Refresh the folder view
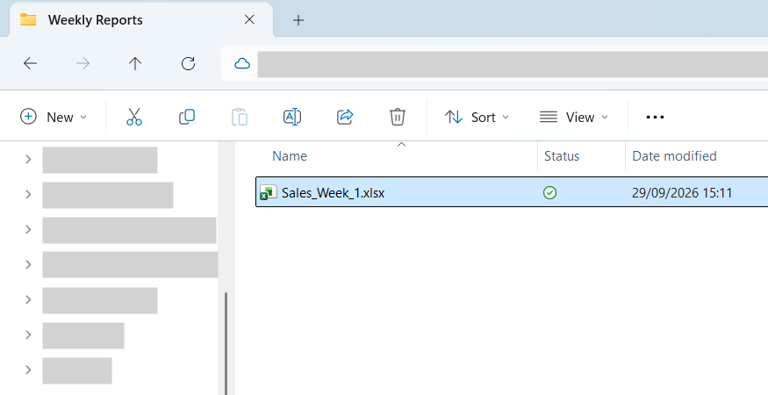The image size is (768, 395). click(x=188, y=63)
